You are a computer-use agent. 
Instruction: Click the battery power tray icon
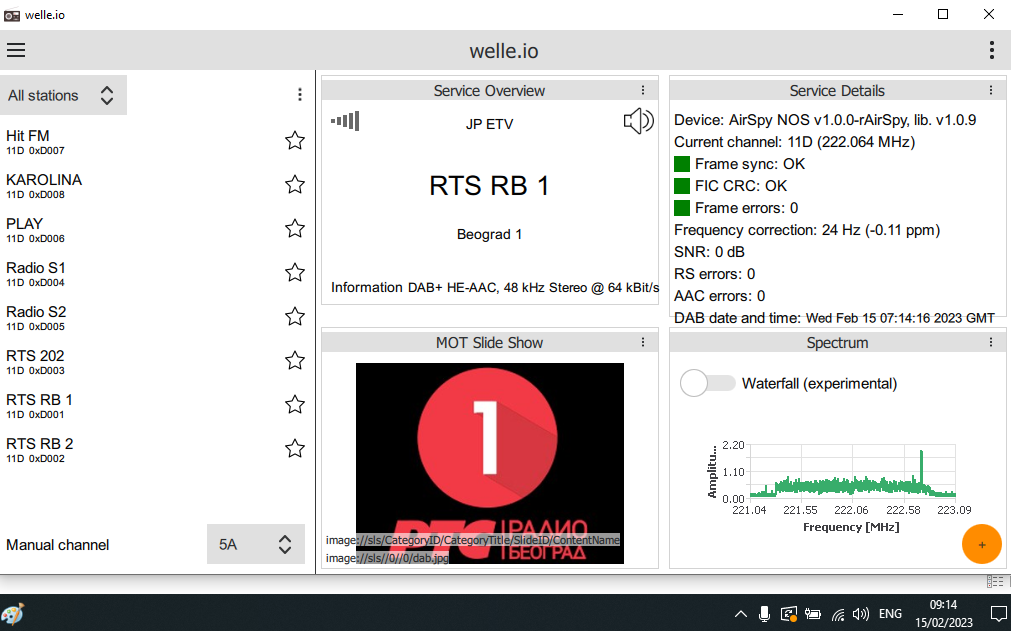813,614
